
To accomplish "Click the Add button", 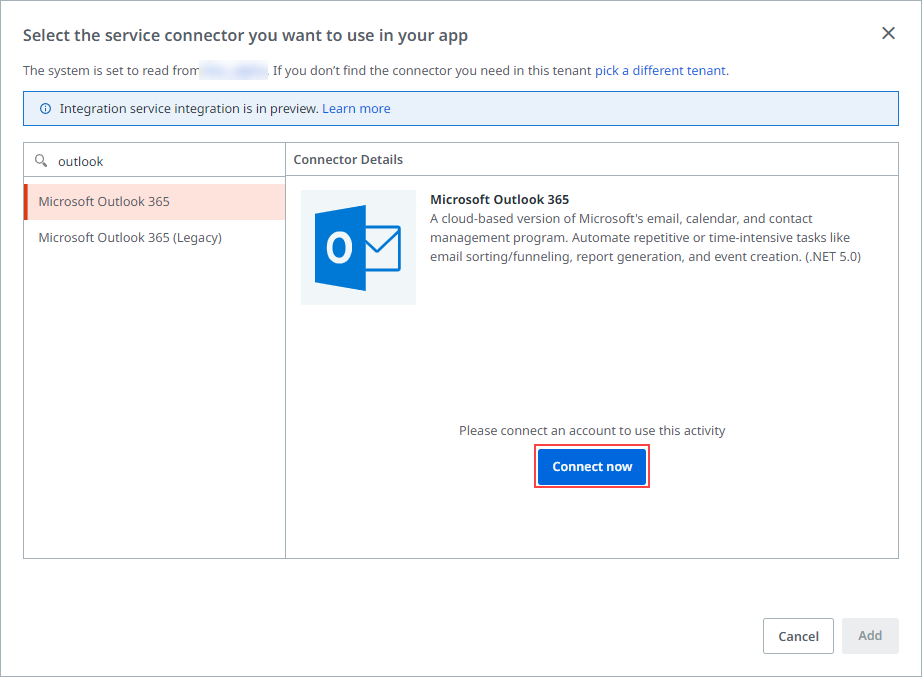I will [x=870, y=636].
